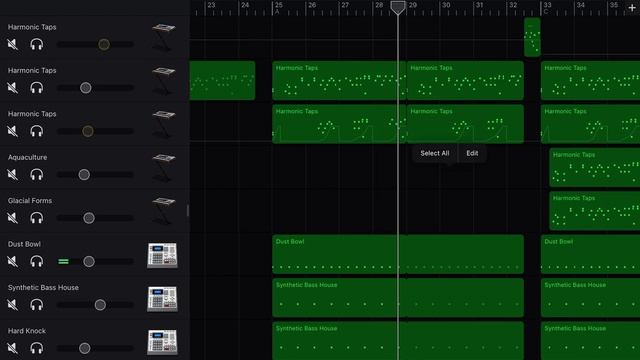Image resolution: width=640 pixels, height=360 pixels.
Task: Select the third Harmonic Taps track's region starting at bar 29
Action: pos(465,124)
